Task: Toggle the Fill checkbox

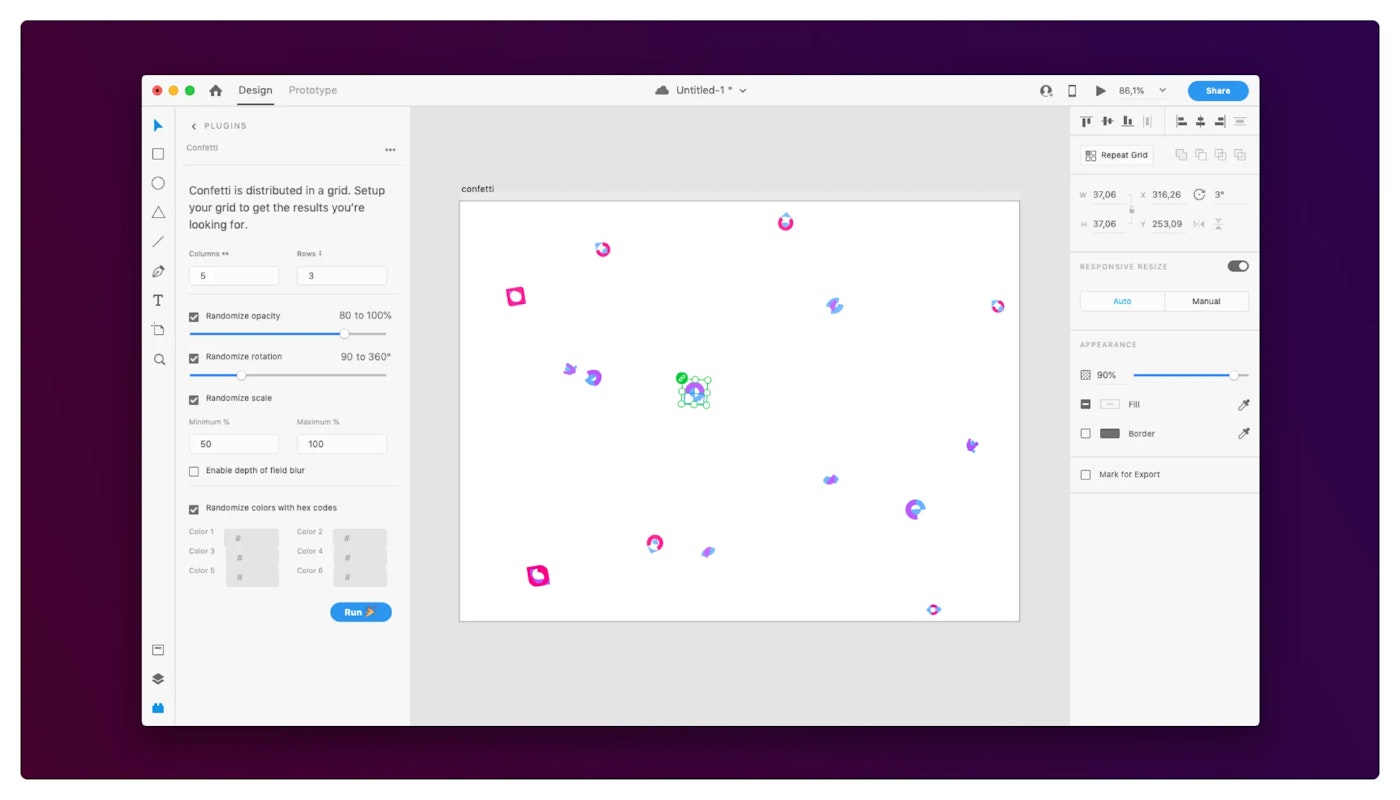Action: pyautogui.click(x=1085, y=405)
